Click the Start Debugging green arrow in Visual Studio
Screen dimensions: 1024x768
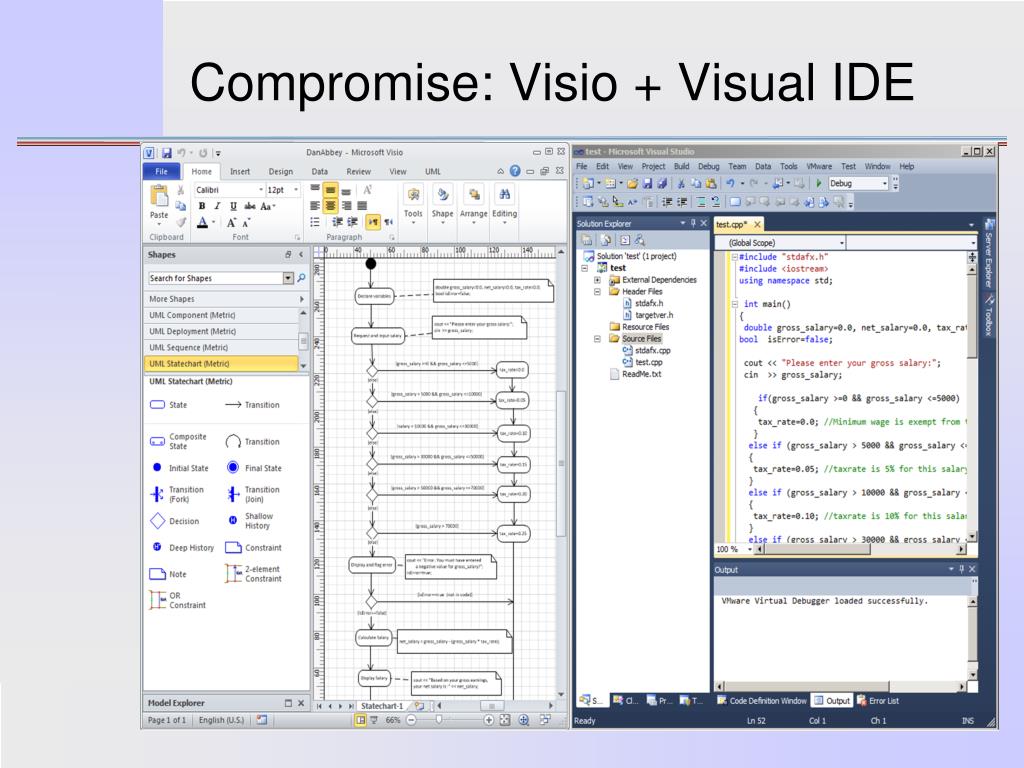[819, 184]
